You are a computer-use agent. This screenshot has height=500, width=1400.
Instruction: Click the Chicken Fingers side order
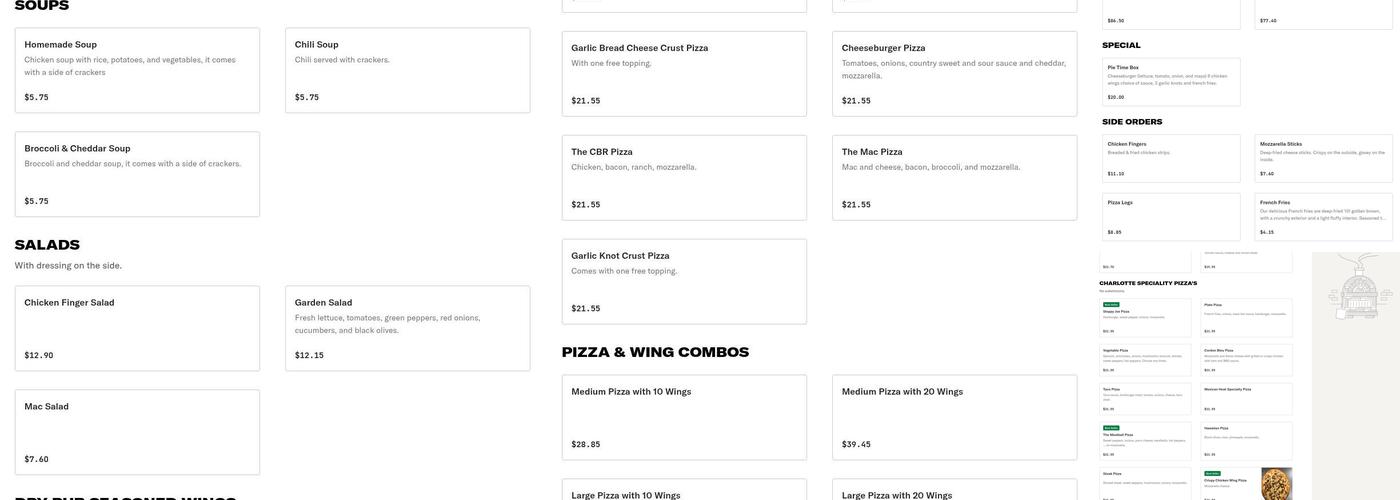[1171, 158]
